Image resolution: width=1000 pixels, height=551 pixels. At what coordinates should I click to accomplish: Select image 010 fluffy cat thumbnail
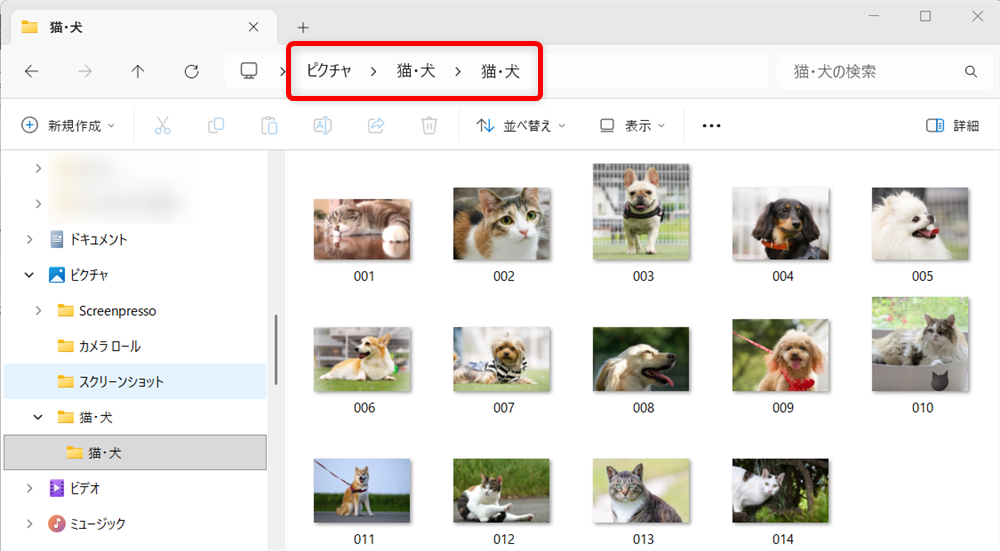point(920,344)
